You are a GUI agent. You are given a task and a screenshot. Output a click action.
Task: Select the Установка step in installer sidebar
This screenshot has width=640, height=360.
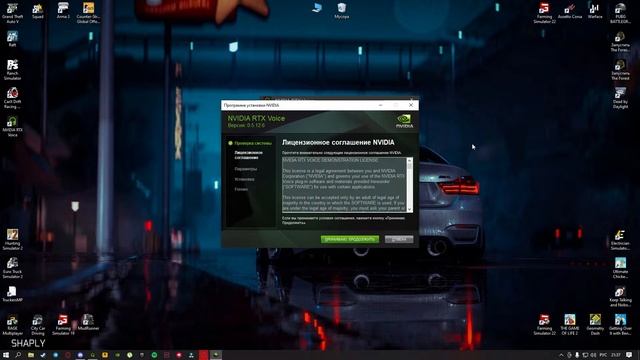[x=244, y=179]
